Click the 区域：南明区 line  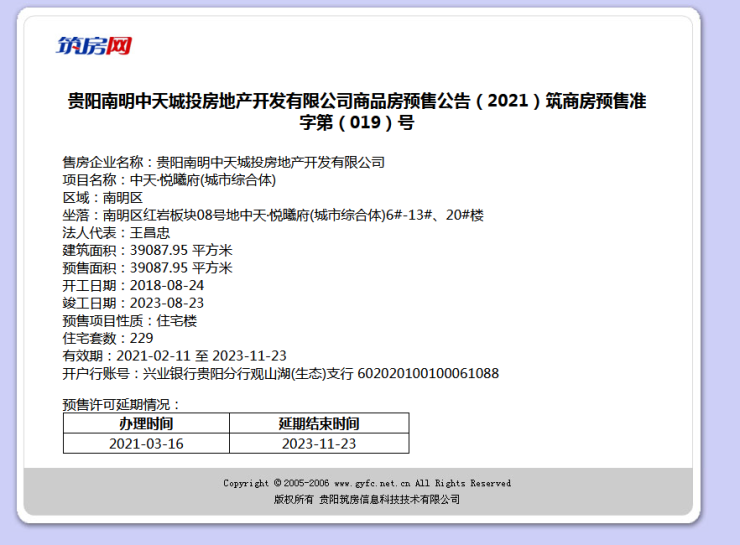pyautogui.click(x=102, y=198)
